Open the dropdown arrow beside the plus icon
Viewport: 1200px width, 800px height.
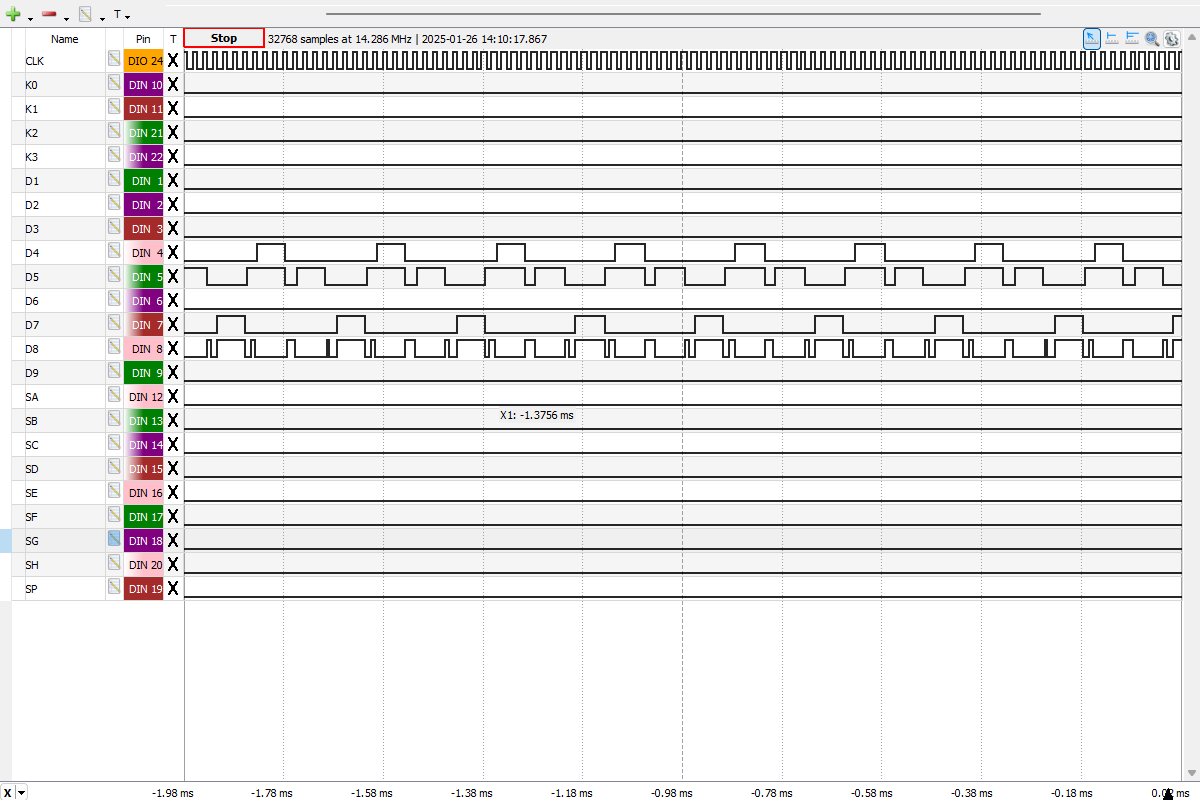[x=30, y=18]
